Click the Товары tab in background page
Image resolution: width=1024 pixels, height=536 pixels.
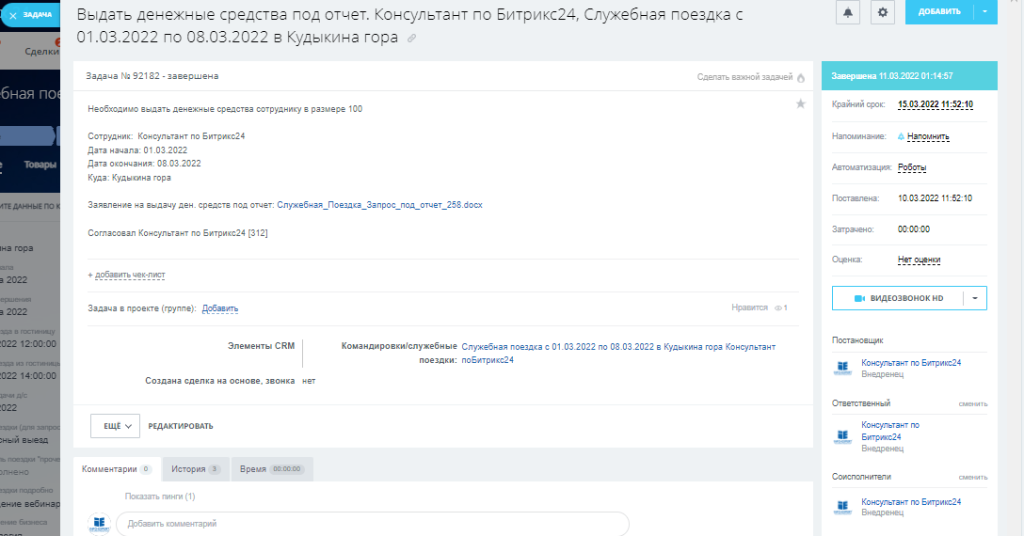[40, 165]
